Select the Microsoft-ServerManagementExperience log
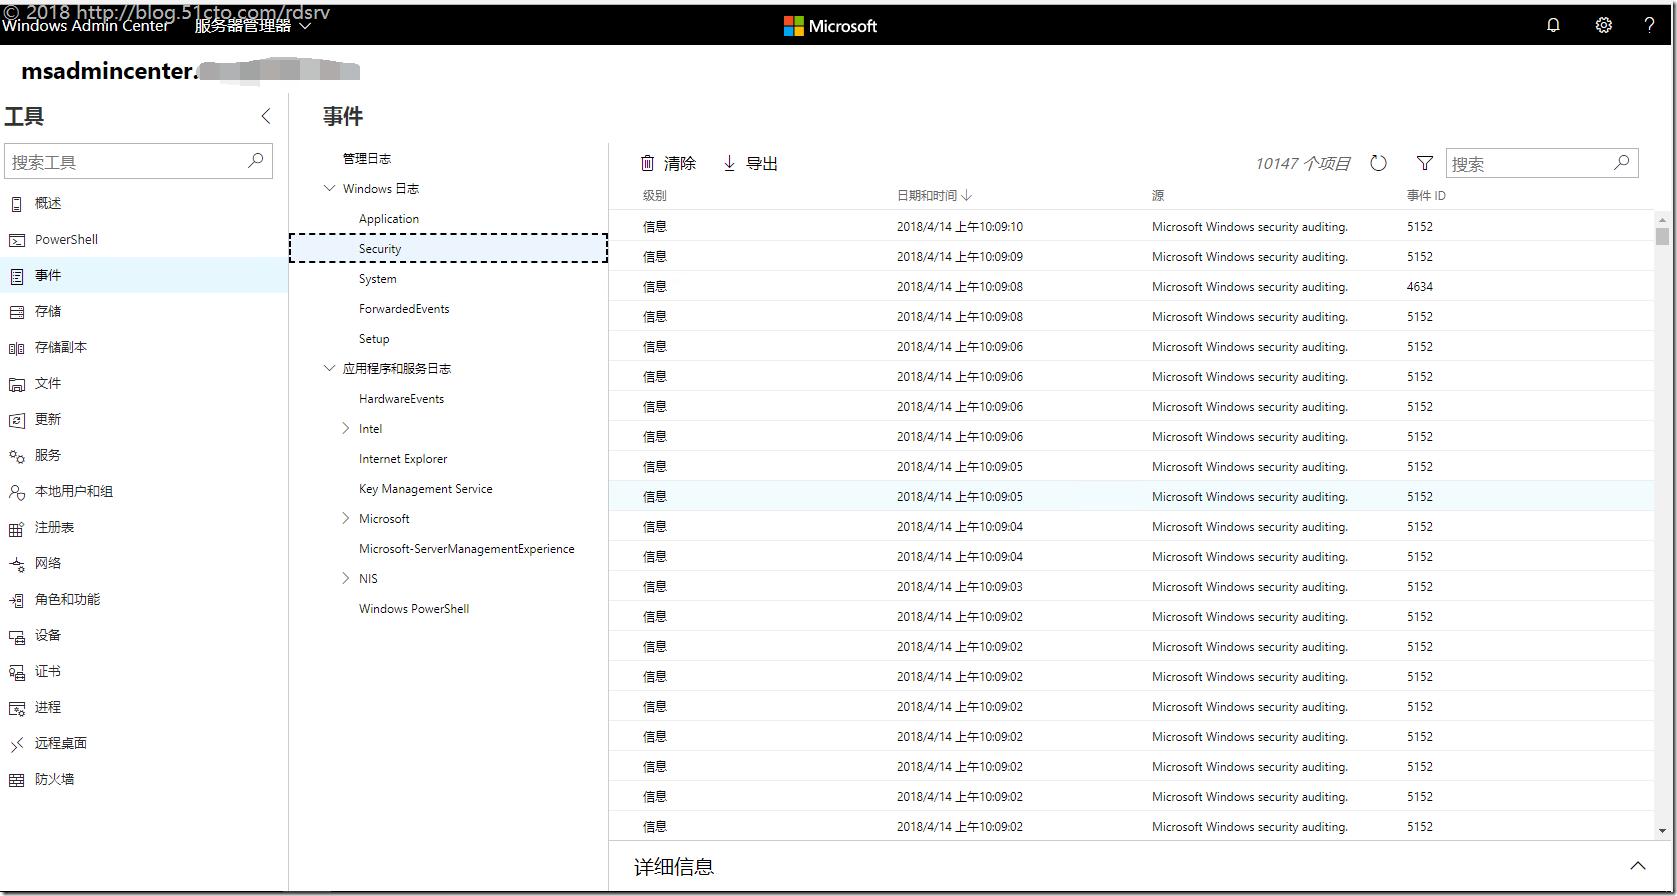Screen dimensions: 1677x896 [x=467, y=549]
